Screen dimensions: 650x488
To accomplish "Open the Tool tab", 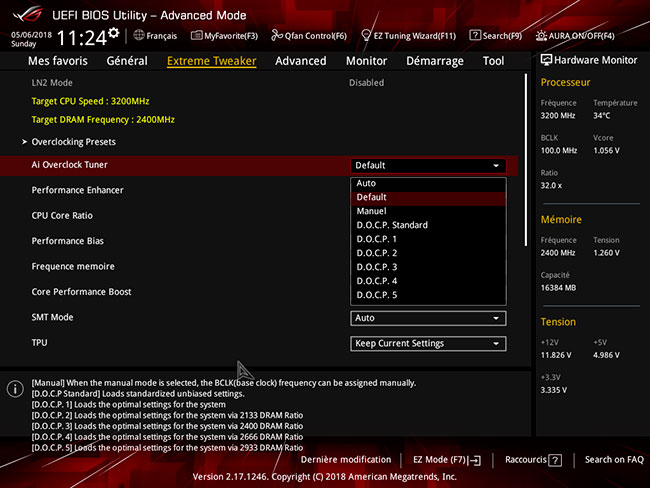I will (x=493, y=61).
